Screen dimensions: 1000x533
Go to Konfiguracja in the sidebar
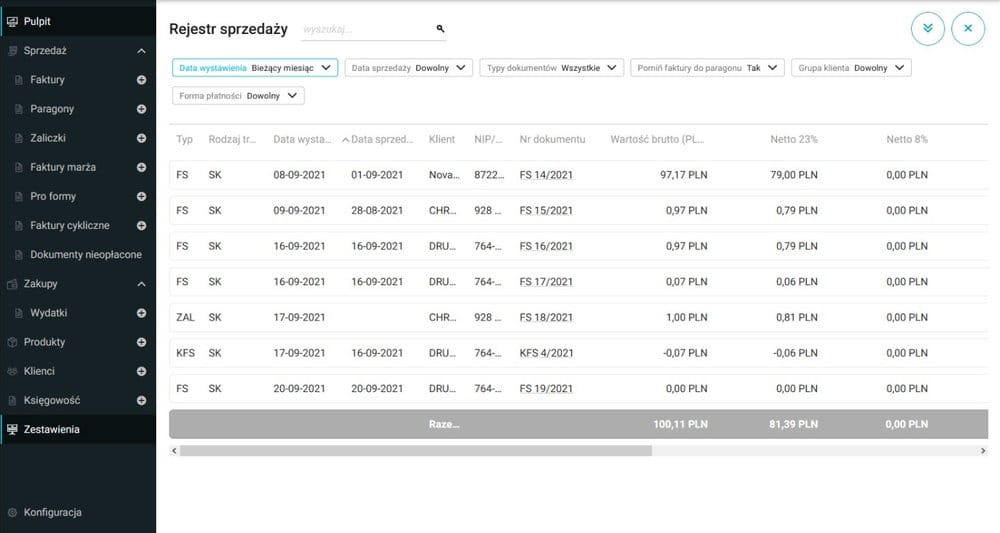tap(52, 512)
